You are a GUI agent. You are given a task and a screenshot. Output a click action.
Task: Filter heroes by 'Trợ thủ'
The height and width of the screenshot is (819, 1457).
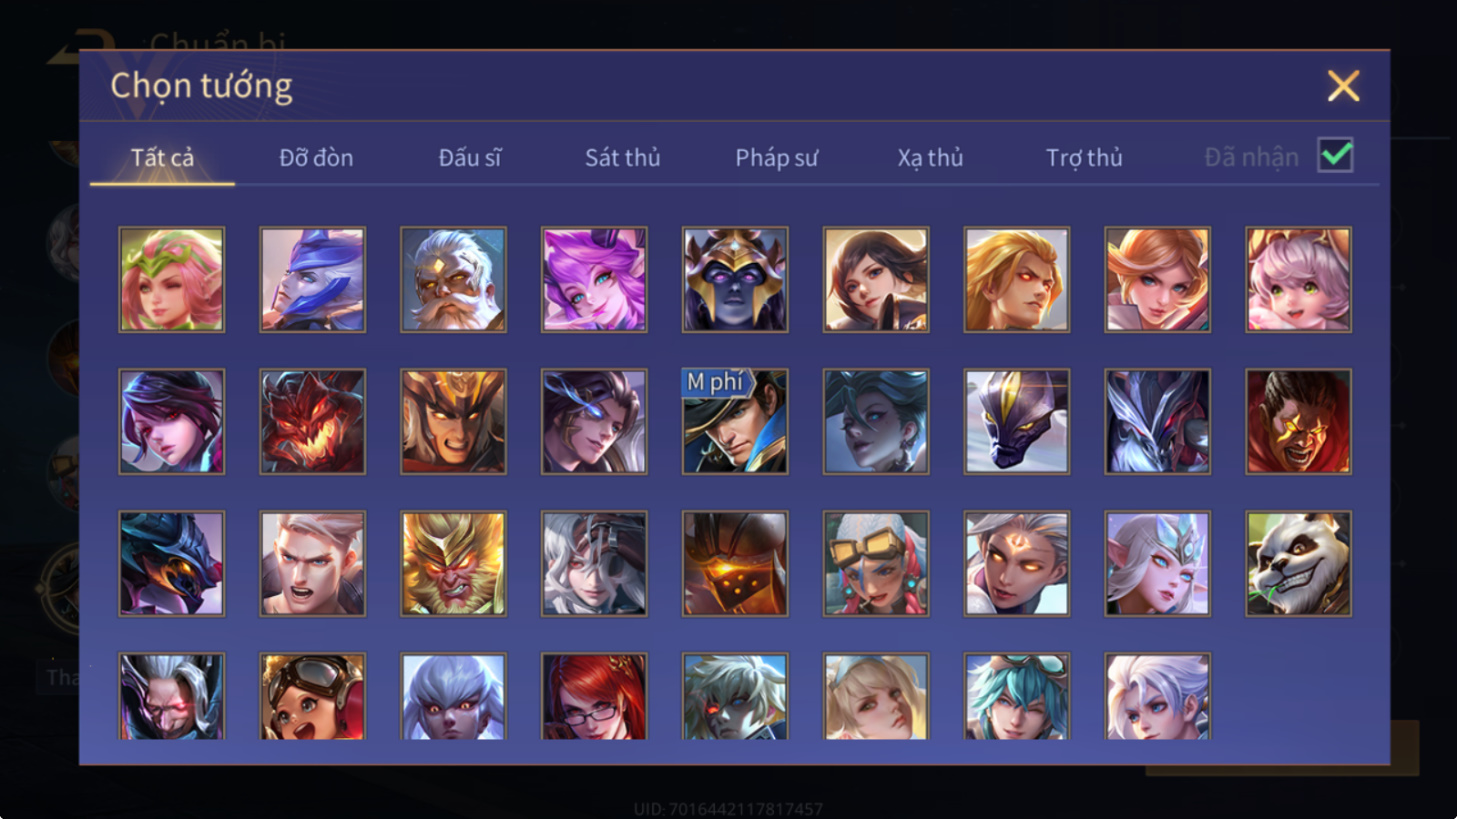pyautogui.click(x=1084, y=157)
